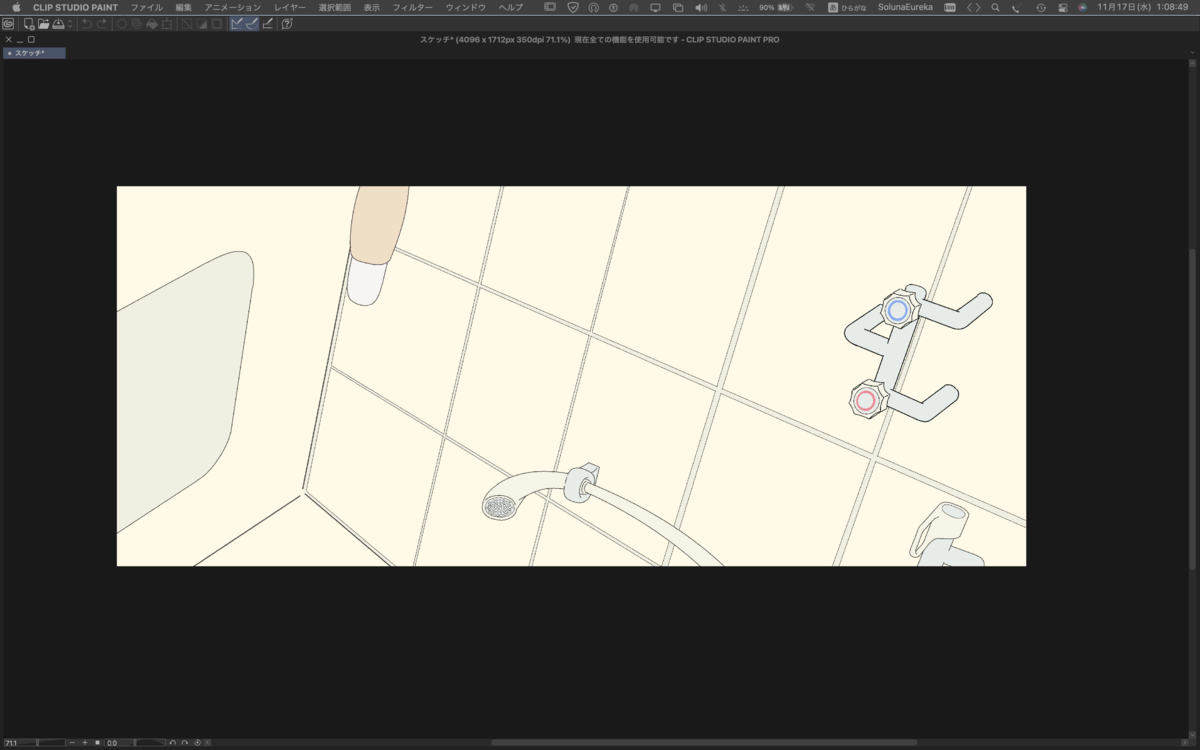Viewport: 1200px width, 750px height.
Task: Click the Scale/Rotate transform icon
Action: [167, 24]
